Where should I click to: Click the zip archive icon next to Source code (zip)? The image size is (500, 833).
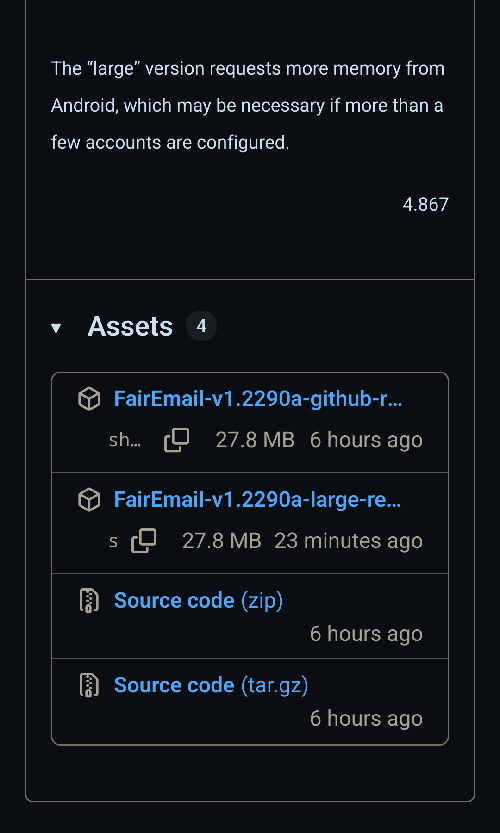pyautogui.click(x=89, y=601)
